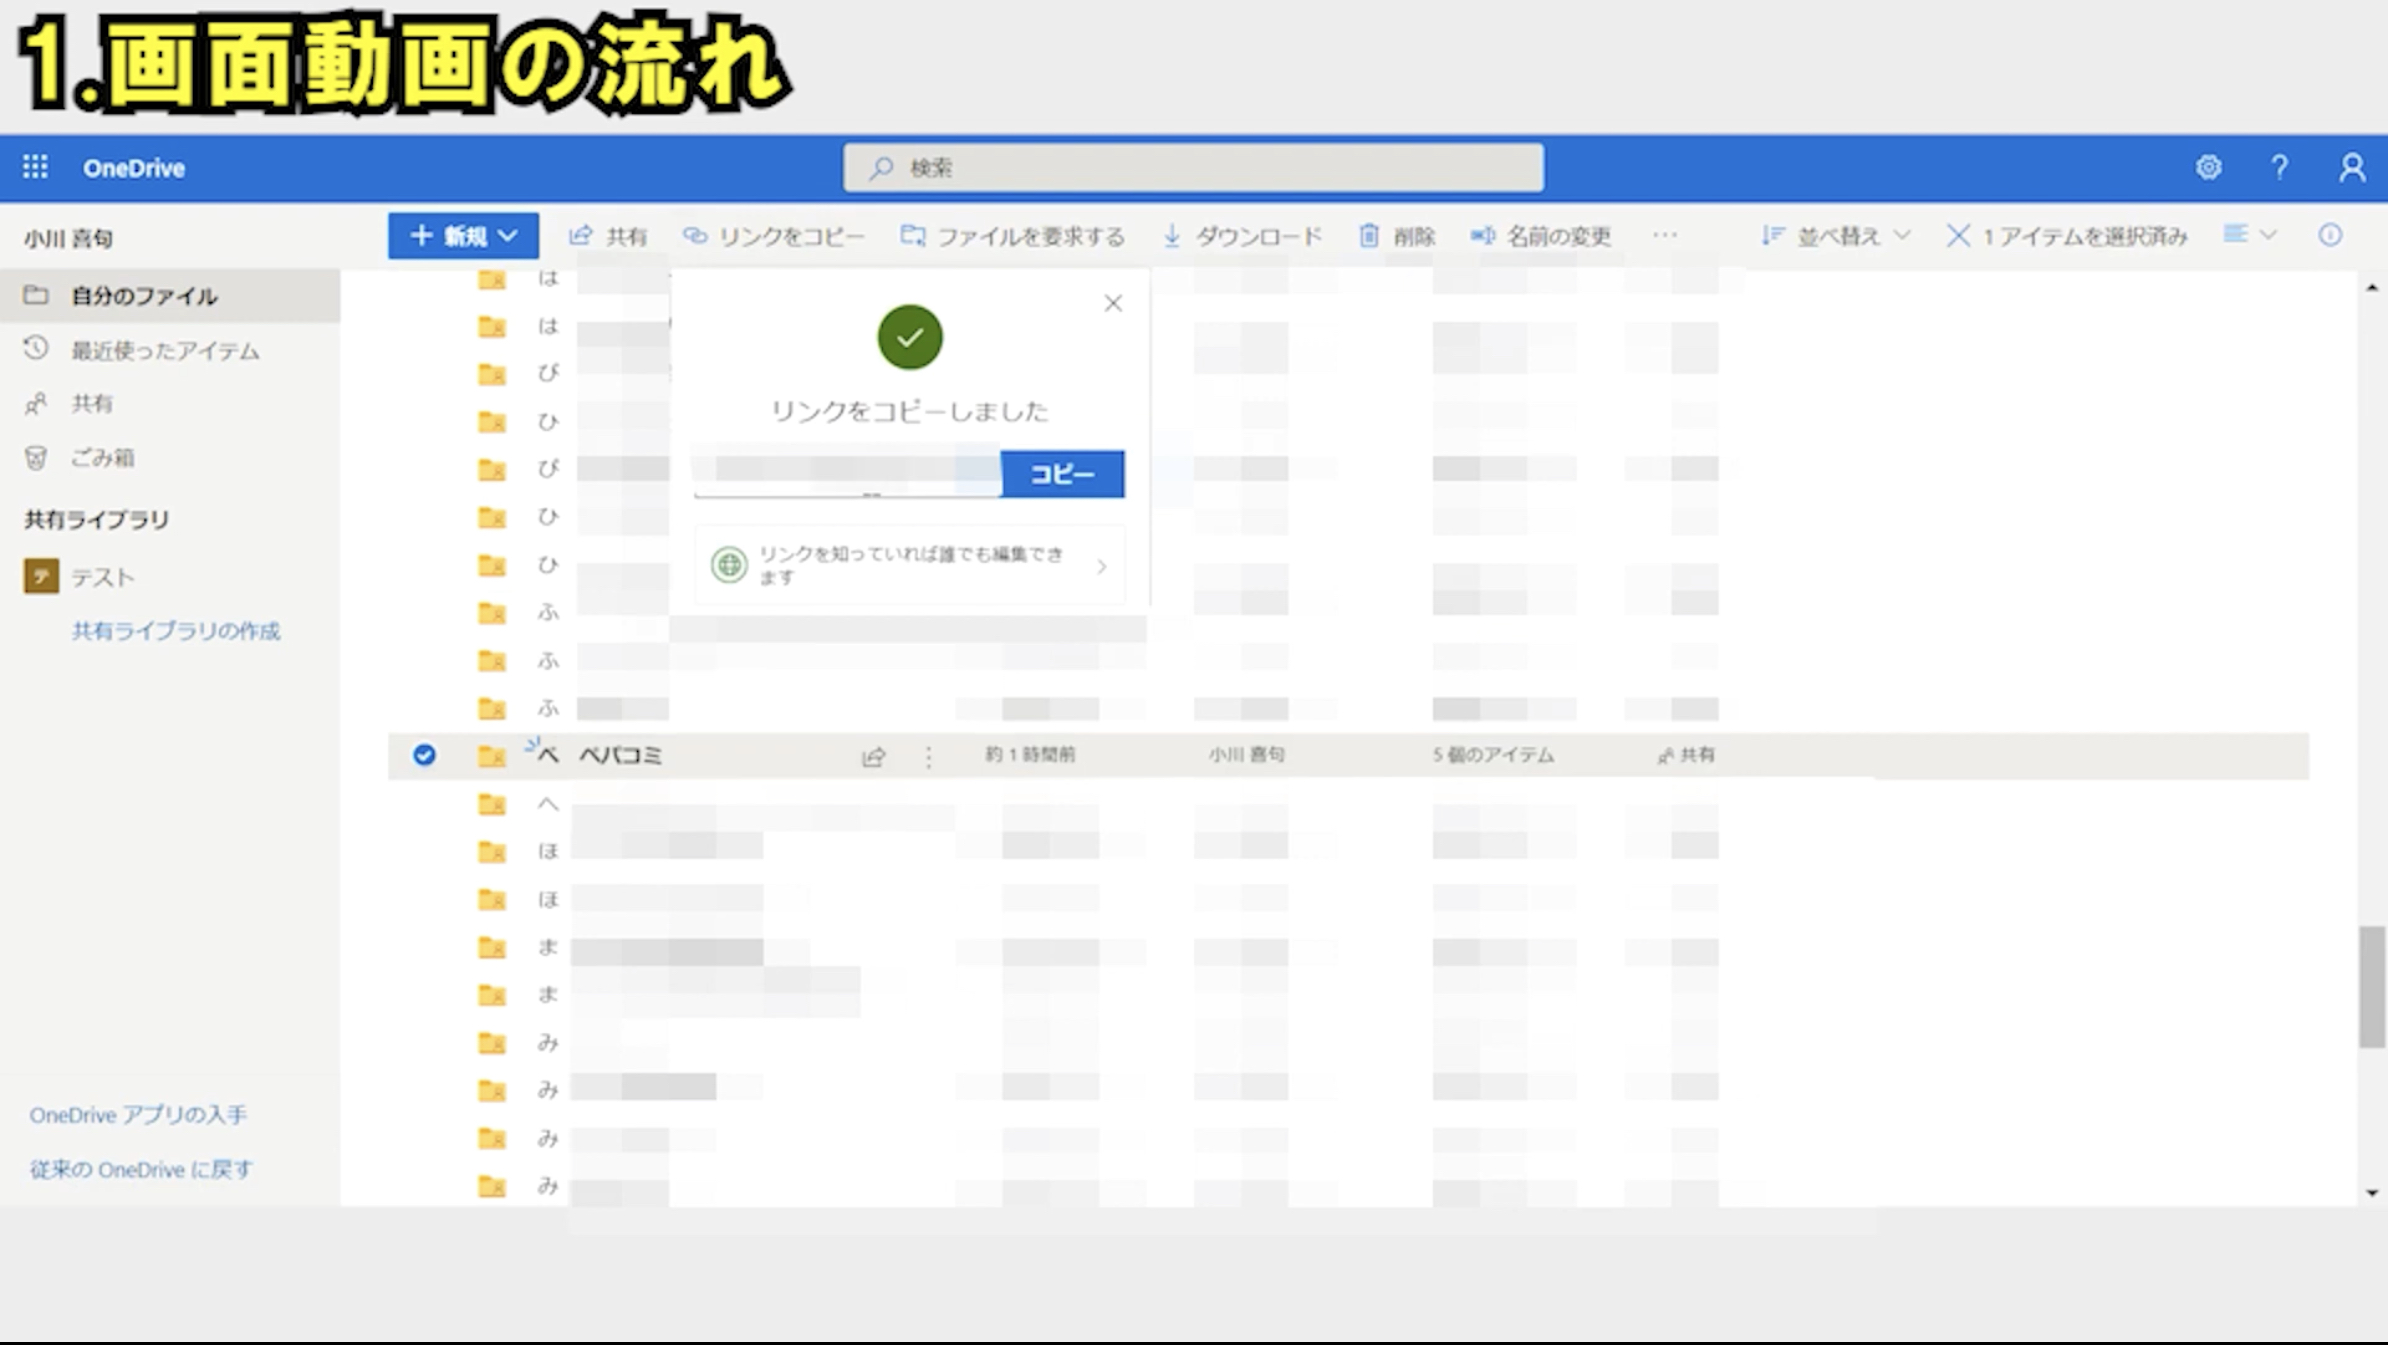Click the vertical scrollbar thumb
The image size is (2388, 1345).
2371,986
